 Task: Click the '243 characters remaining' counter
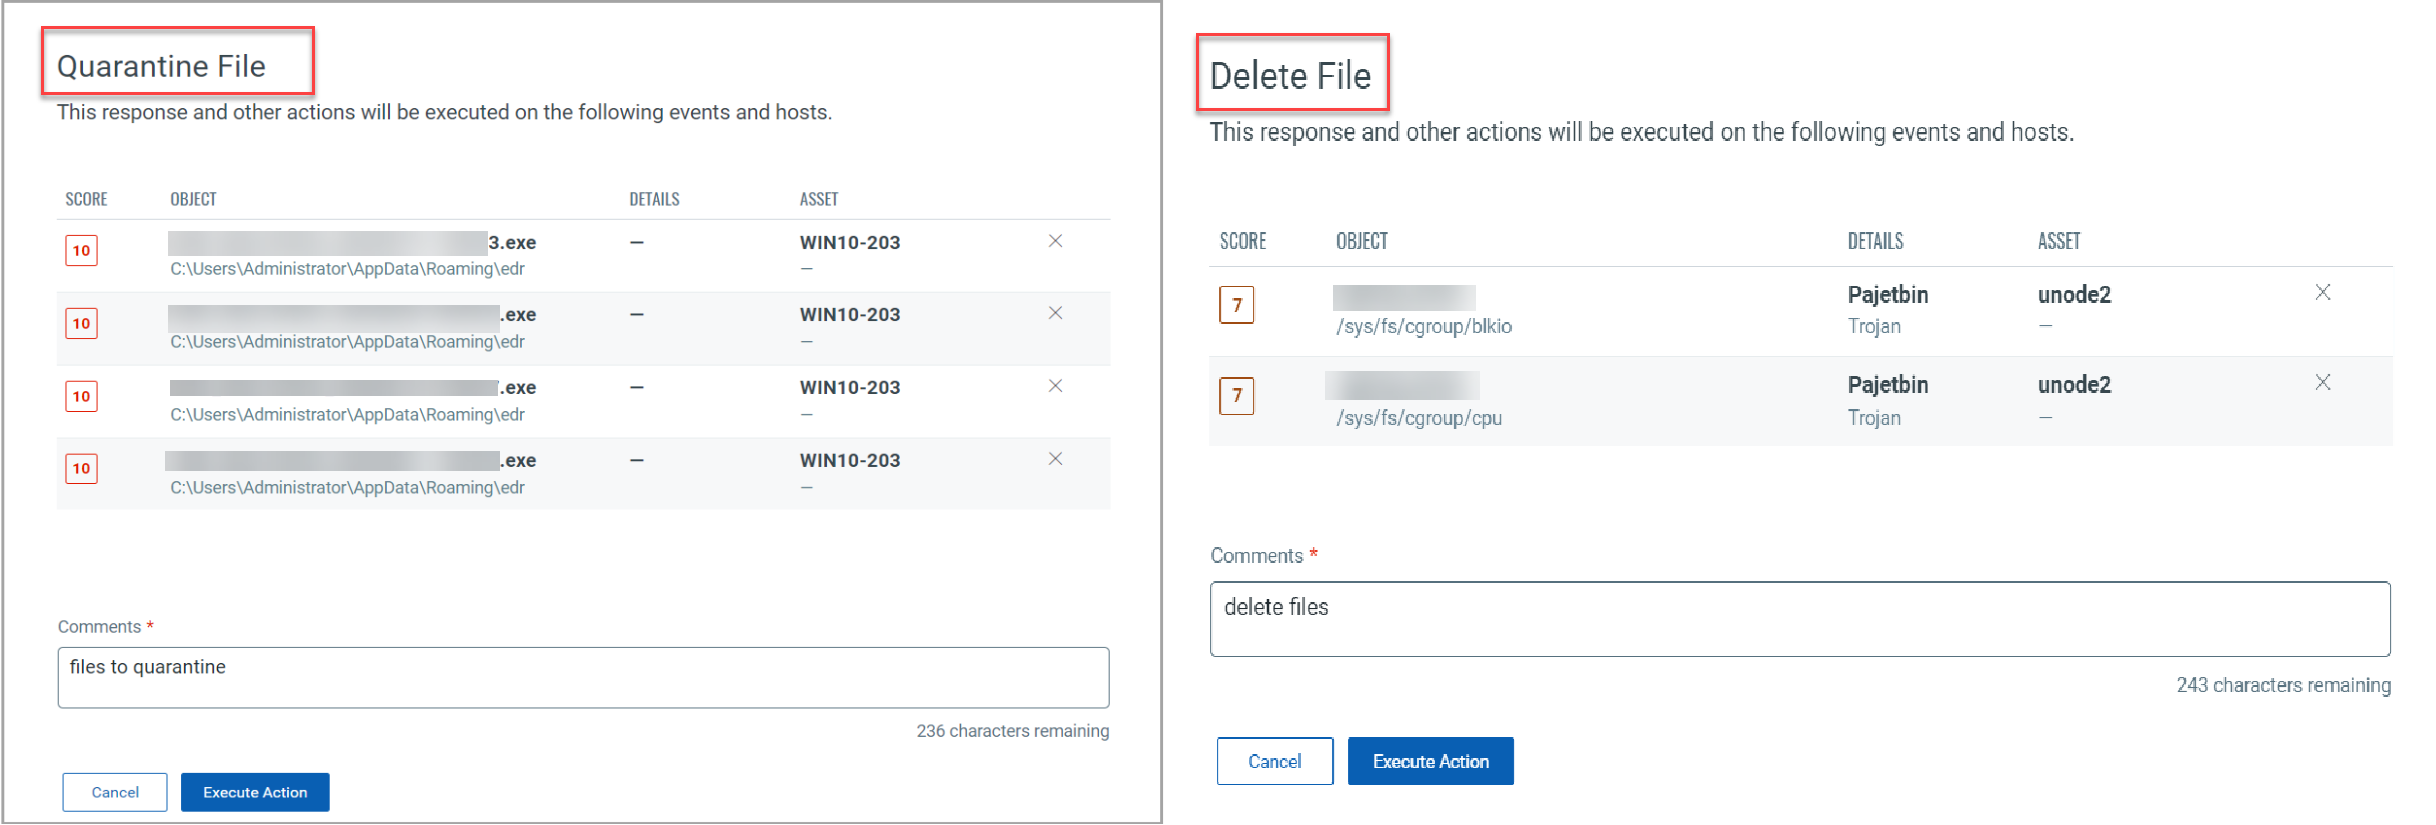[x=2284, y=685]
